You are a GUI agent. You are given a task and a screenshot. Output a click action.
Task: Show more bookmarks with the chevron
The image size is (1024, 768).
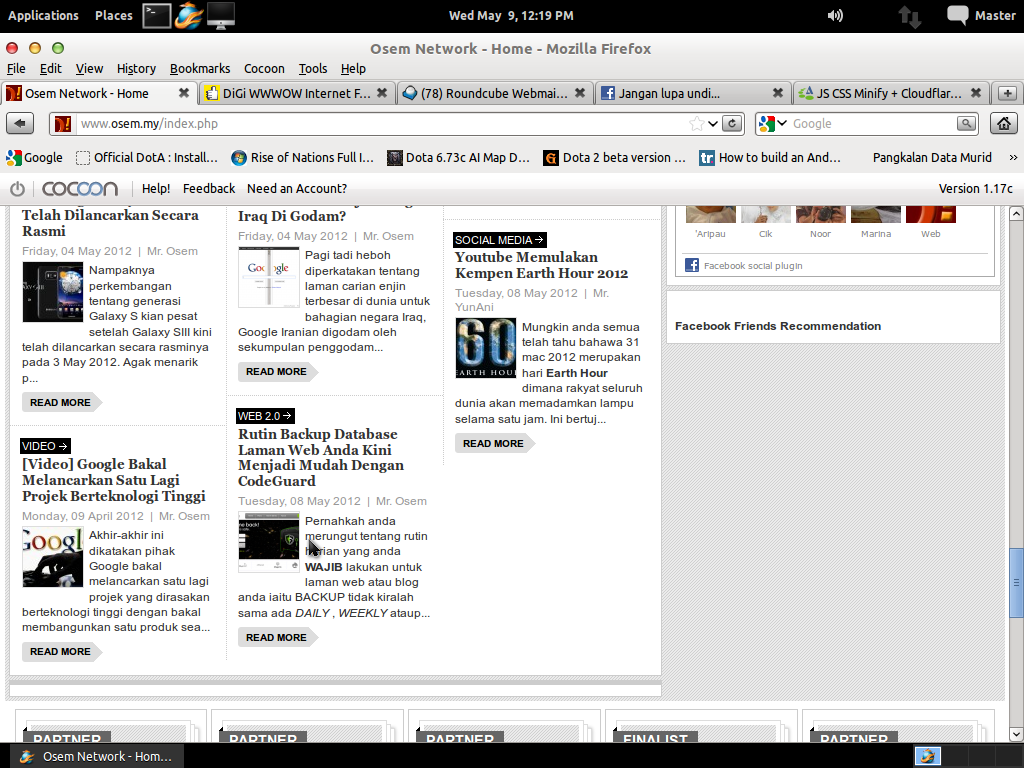tap(1013, 157)
